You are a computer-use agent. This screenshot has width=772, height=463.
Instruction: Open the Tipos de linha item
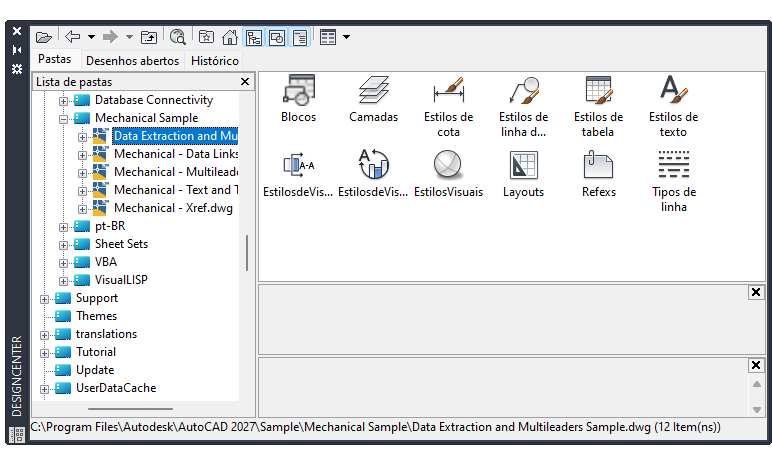tap(673, 181)
